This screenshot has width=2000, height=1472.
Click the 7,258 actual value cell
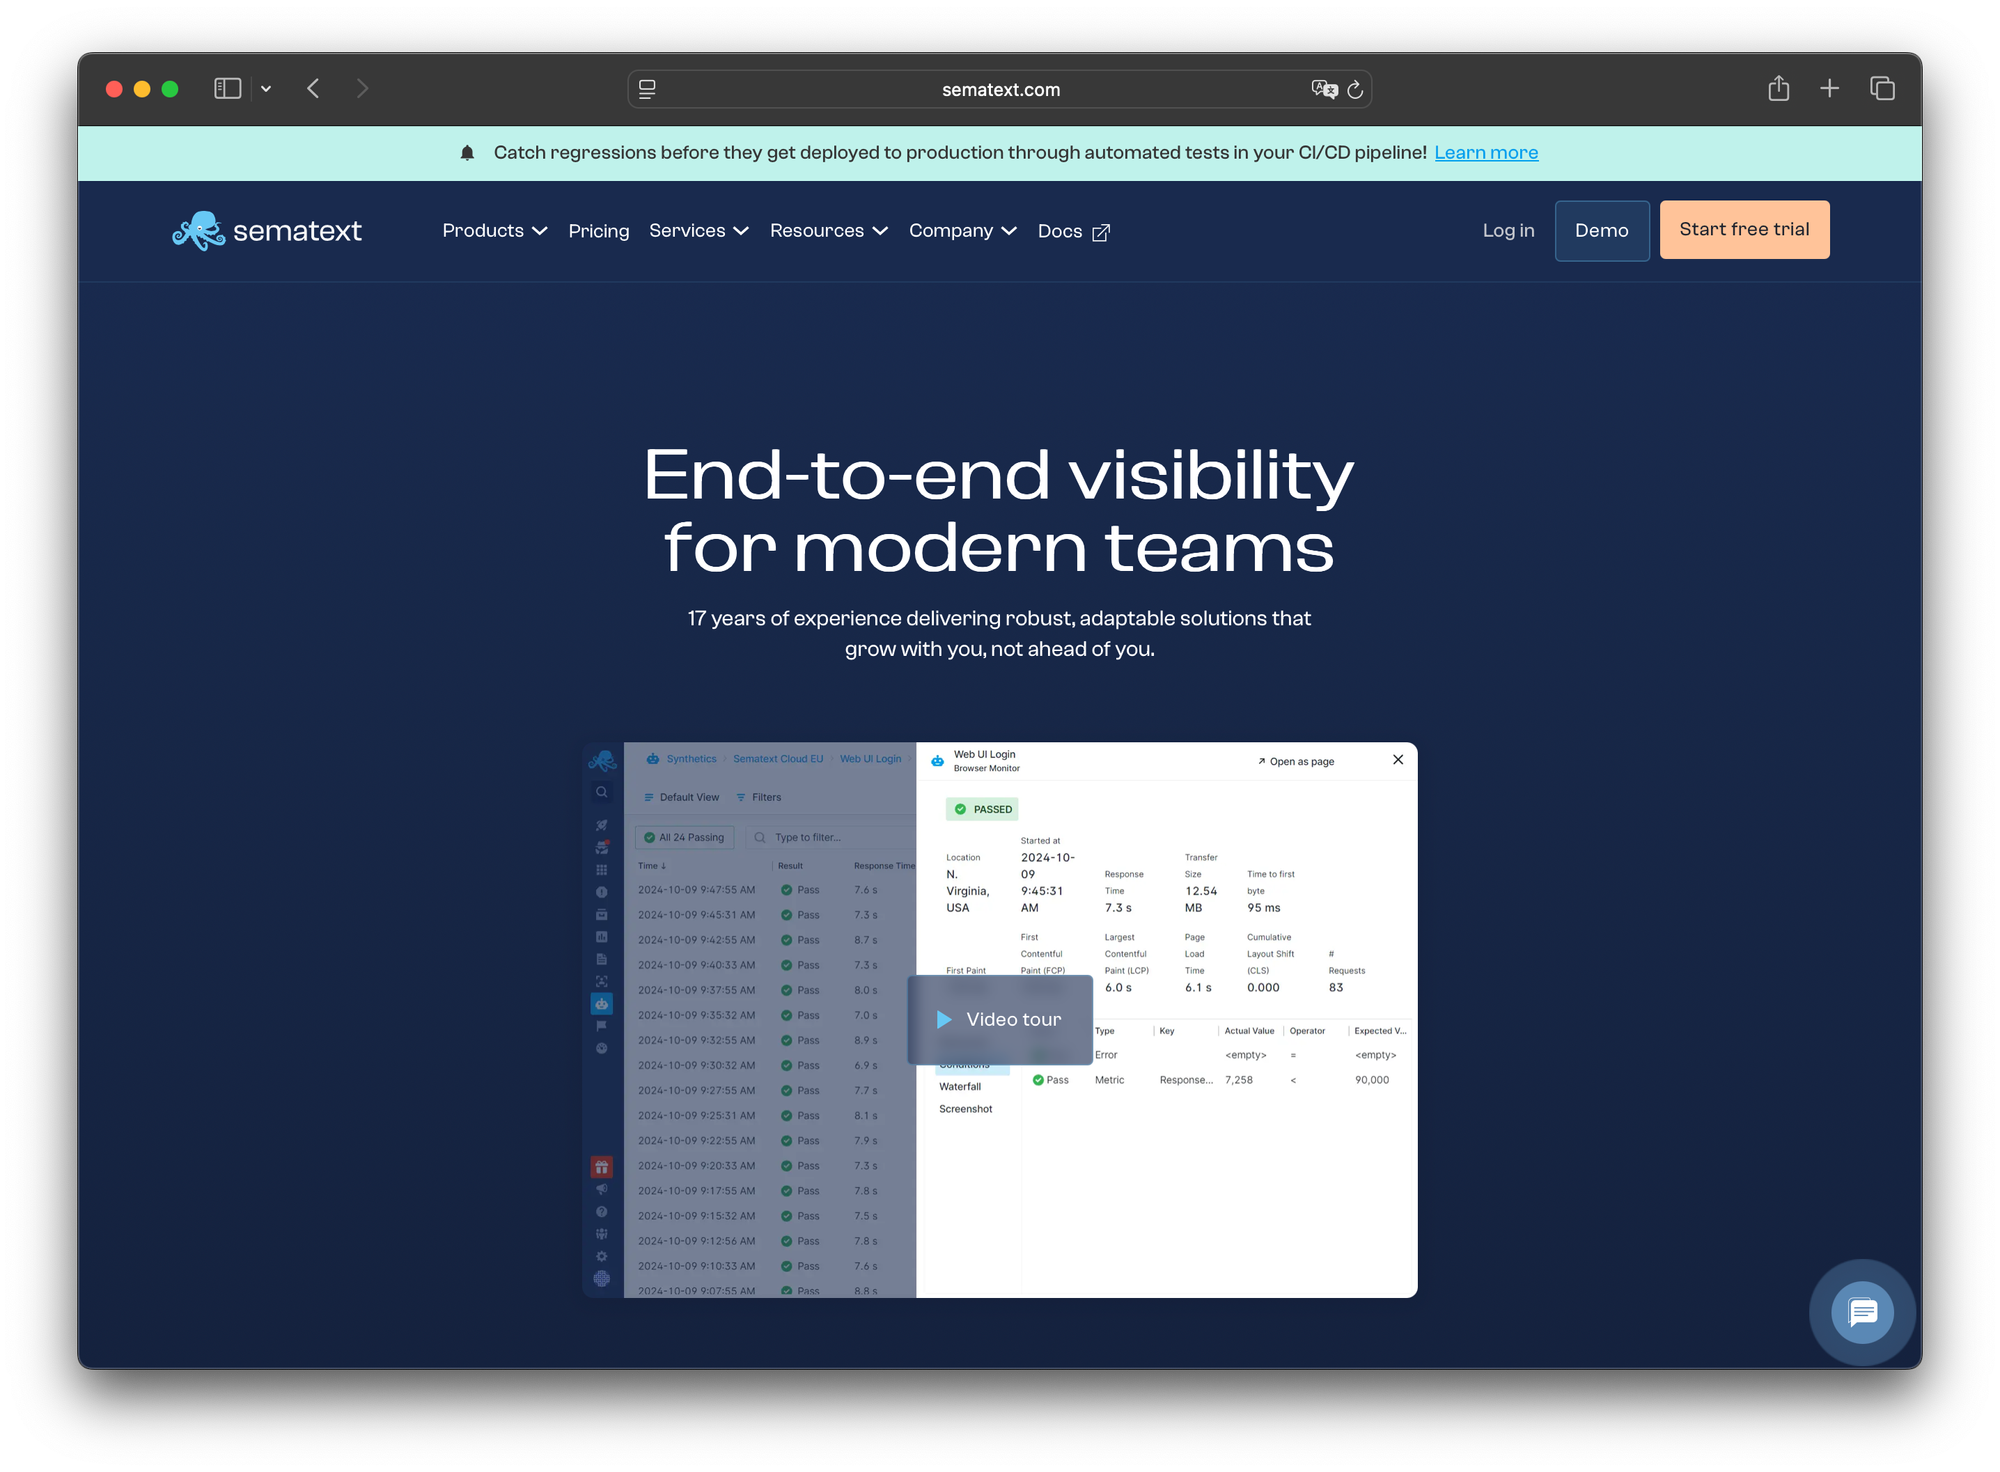pos(1239,1080)
